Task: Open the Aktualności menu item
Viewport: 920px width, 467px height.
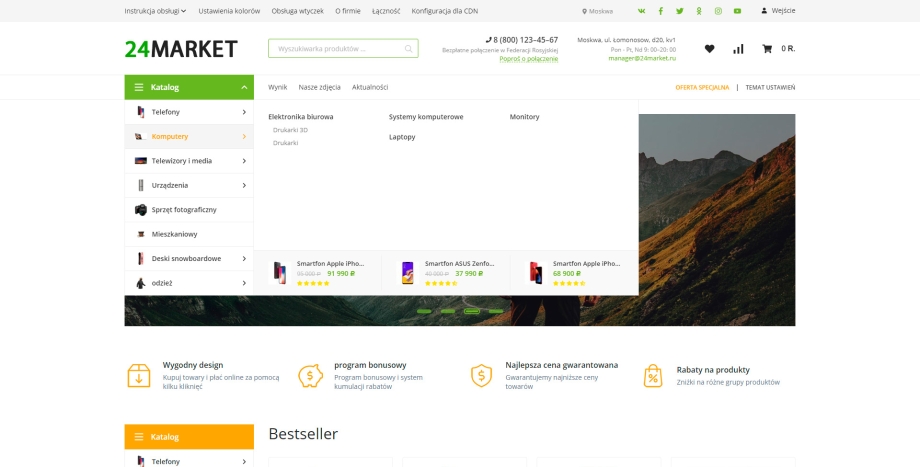Action: tap(370, 87)
